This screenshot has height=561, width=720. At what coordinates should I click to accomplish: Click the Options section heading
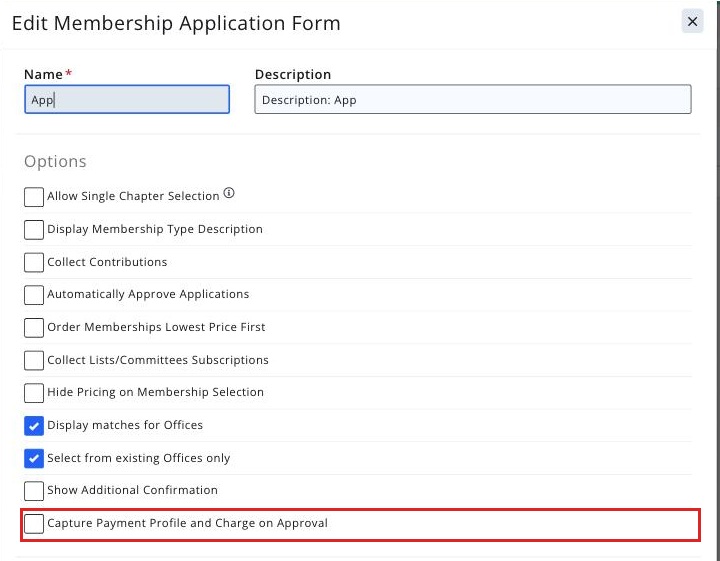(x=55, y=162)
